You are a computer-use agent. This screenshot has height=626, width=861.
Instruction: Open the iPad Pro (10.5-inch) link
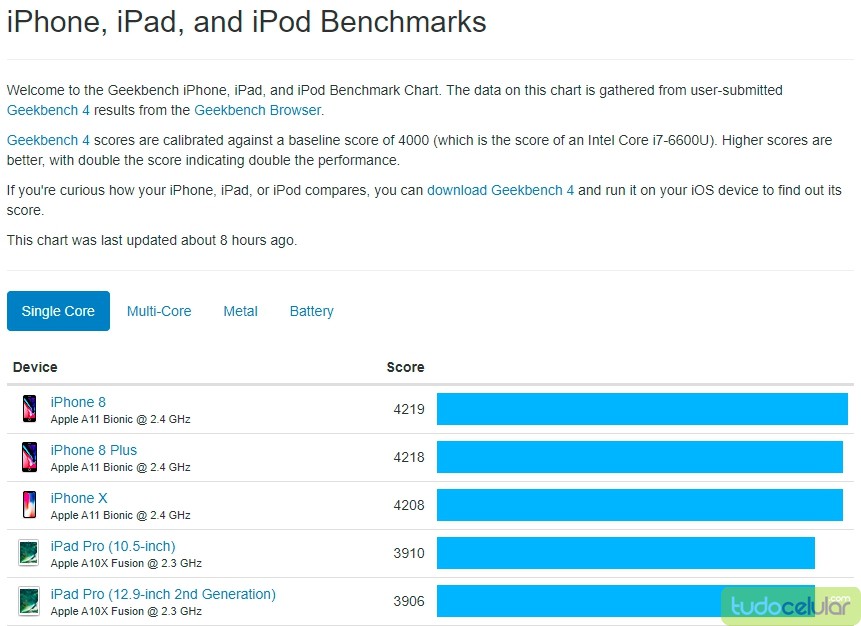tap(113, 546)
